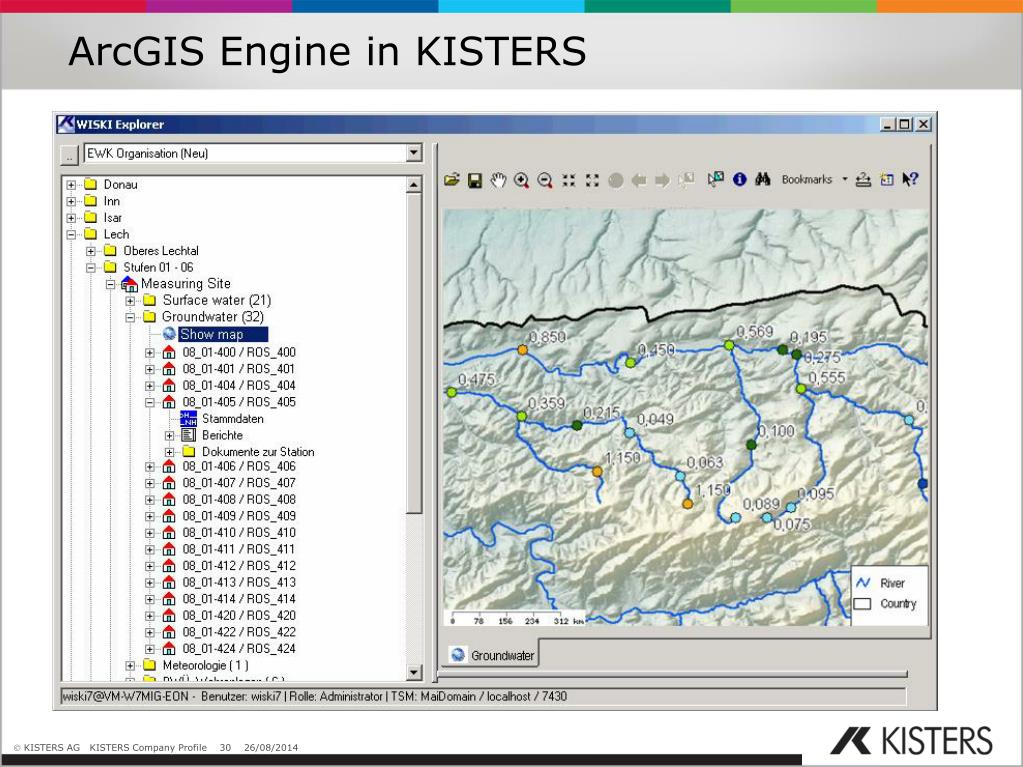Open the Bookmarks dropdown arrow
1023x767 pixels.
tap(845, 179)
